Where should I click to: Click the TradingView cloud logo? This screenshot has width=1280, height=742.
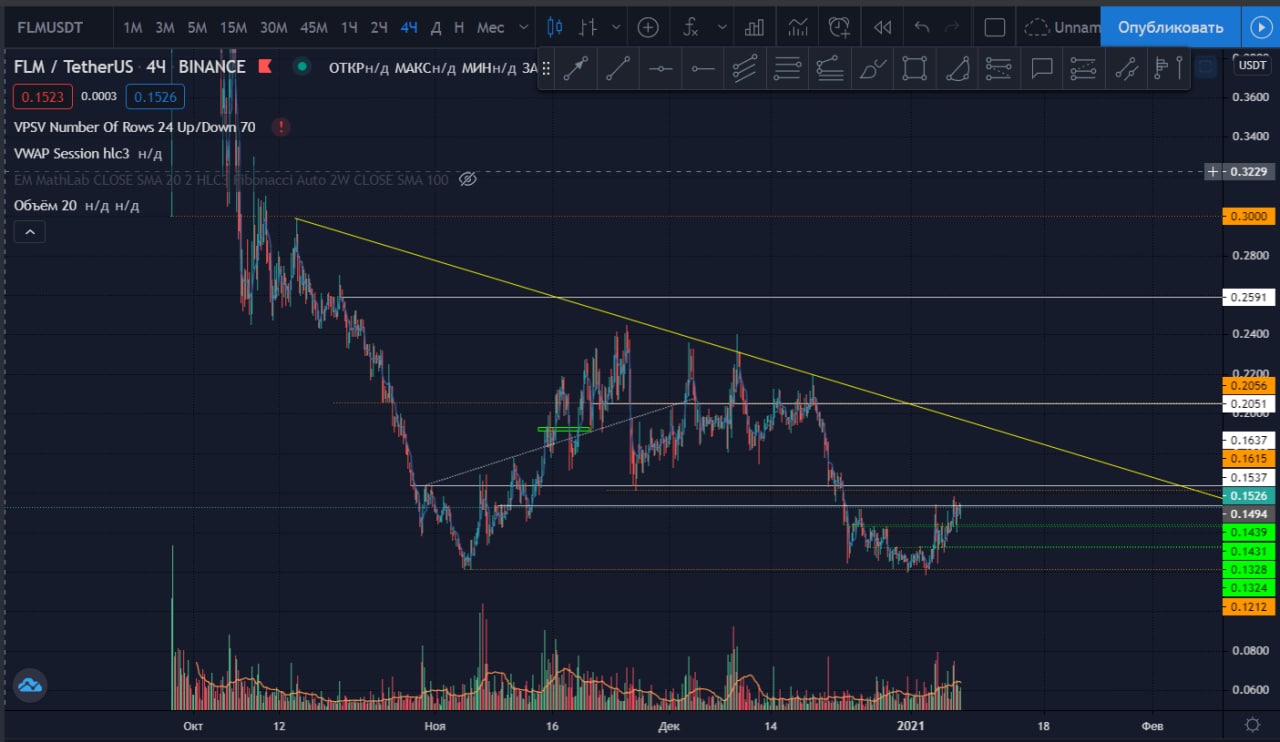(29, 685)
